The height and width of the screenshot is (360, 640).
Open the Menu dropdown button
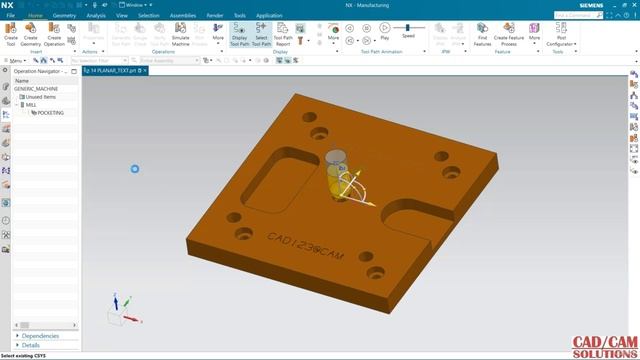click(x=15, y=60)
